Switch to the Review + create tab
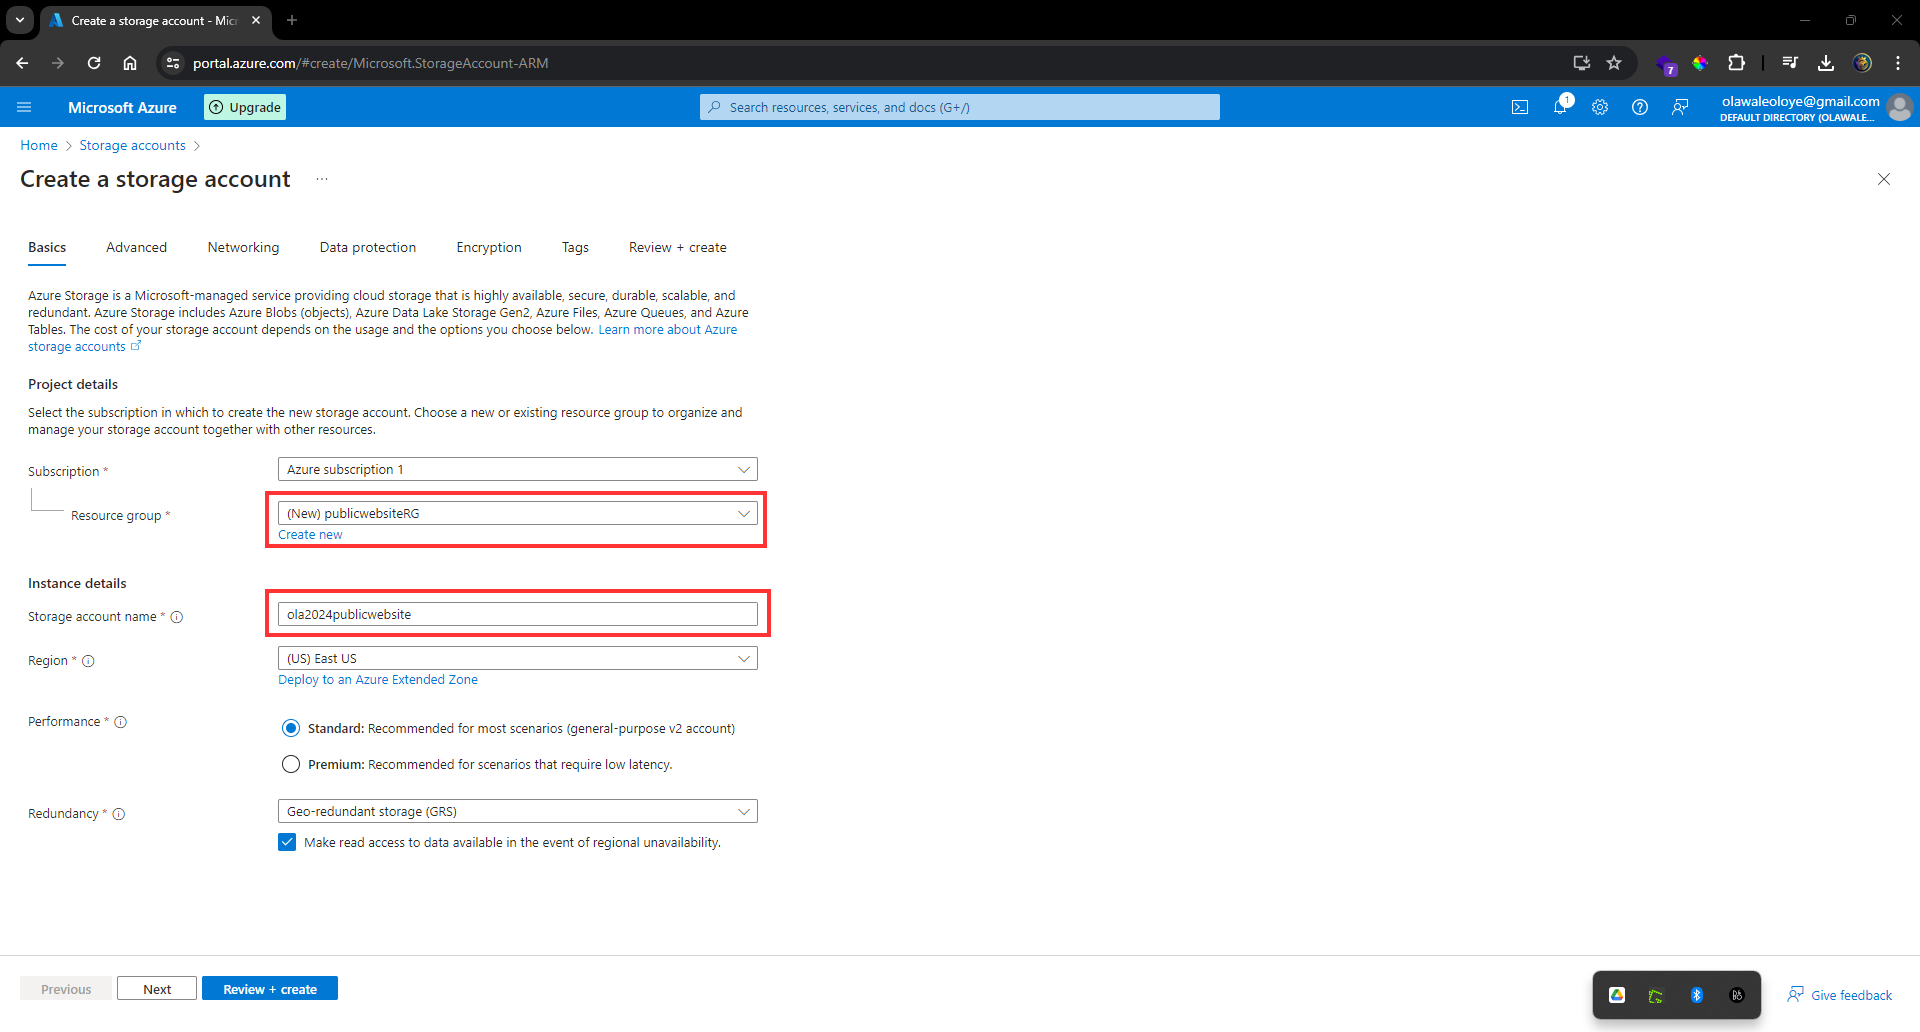Image resolution: width=1920 pixels, height=1032 pixels. click(x=678, y=247)
